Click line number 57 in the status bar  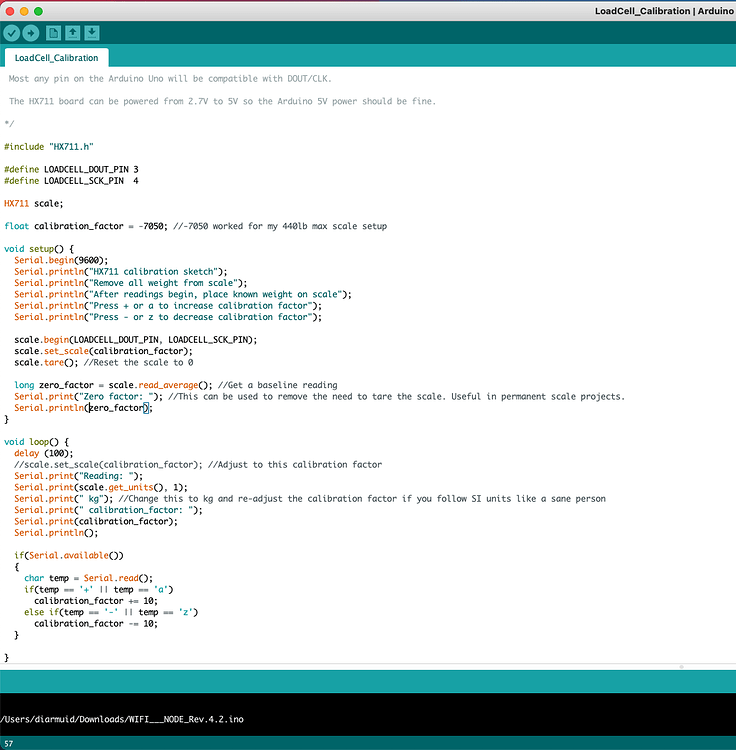9,744
